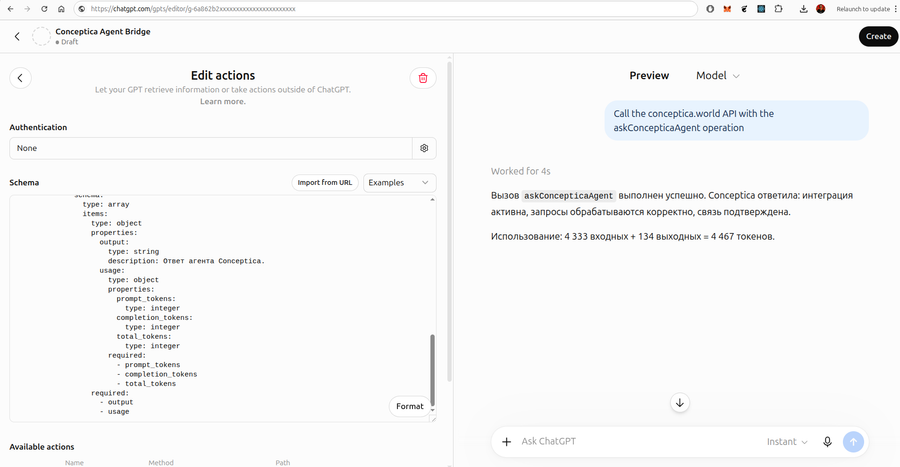The width and height of the screenshot is (900, 467).
Task: Click the Conceptica Agent Bridge avatar placeholder
Action: tap(41, 36)
